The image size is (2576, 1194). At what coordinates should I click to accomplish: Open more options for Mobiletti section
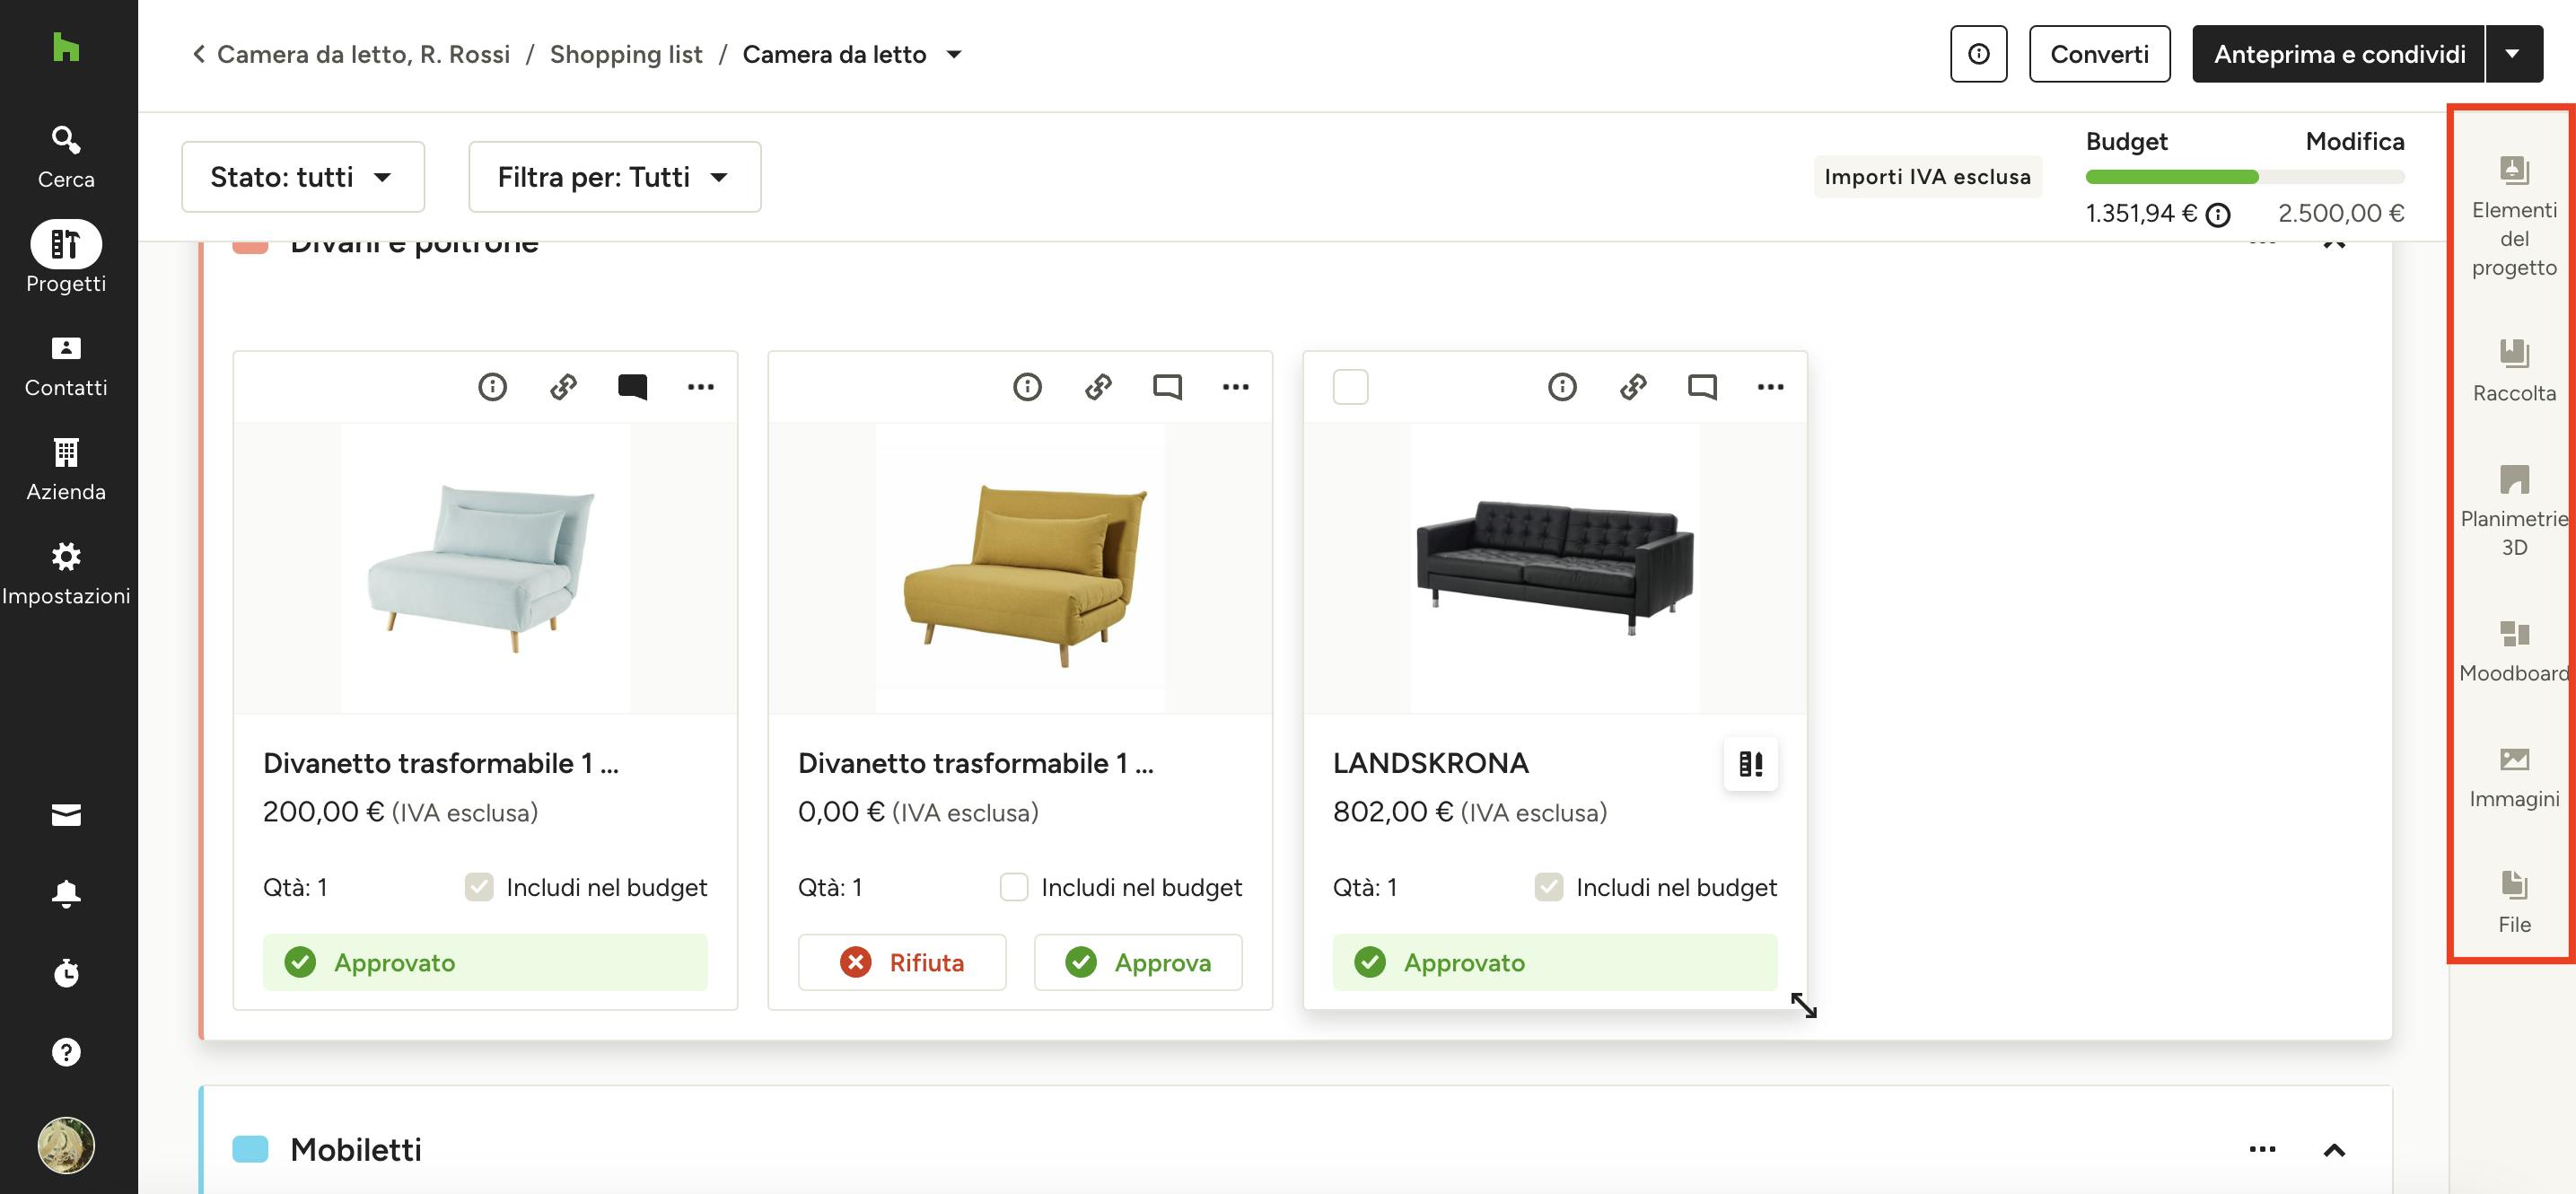coord(2263,1150)
